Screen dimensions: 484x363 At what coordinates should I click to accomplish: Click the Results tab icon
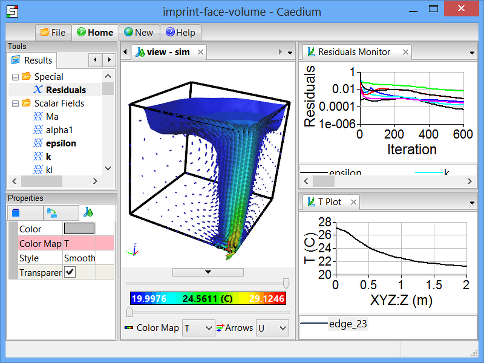15,60
